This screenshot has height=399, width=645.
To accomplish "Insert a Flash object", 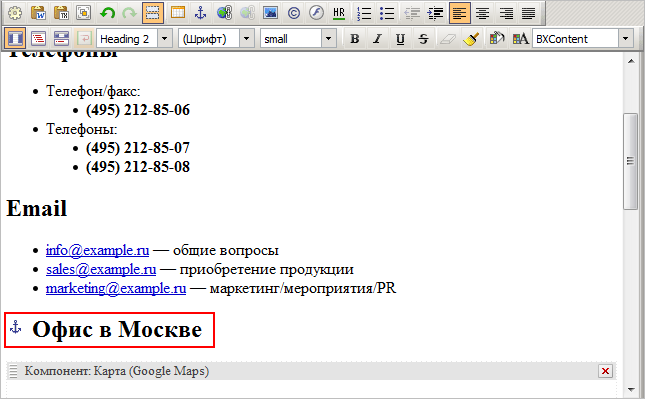I will pos(316,13).
